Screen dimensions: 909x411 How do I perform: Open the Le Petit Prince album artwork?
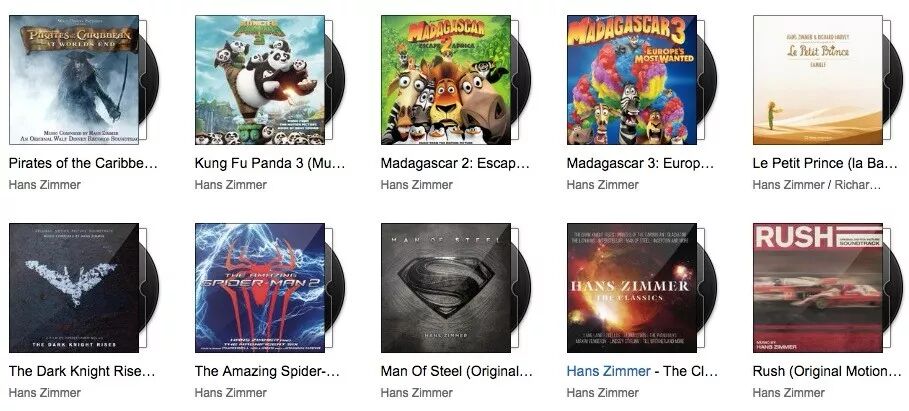click(818, 79)
